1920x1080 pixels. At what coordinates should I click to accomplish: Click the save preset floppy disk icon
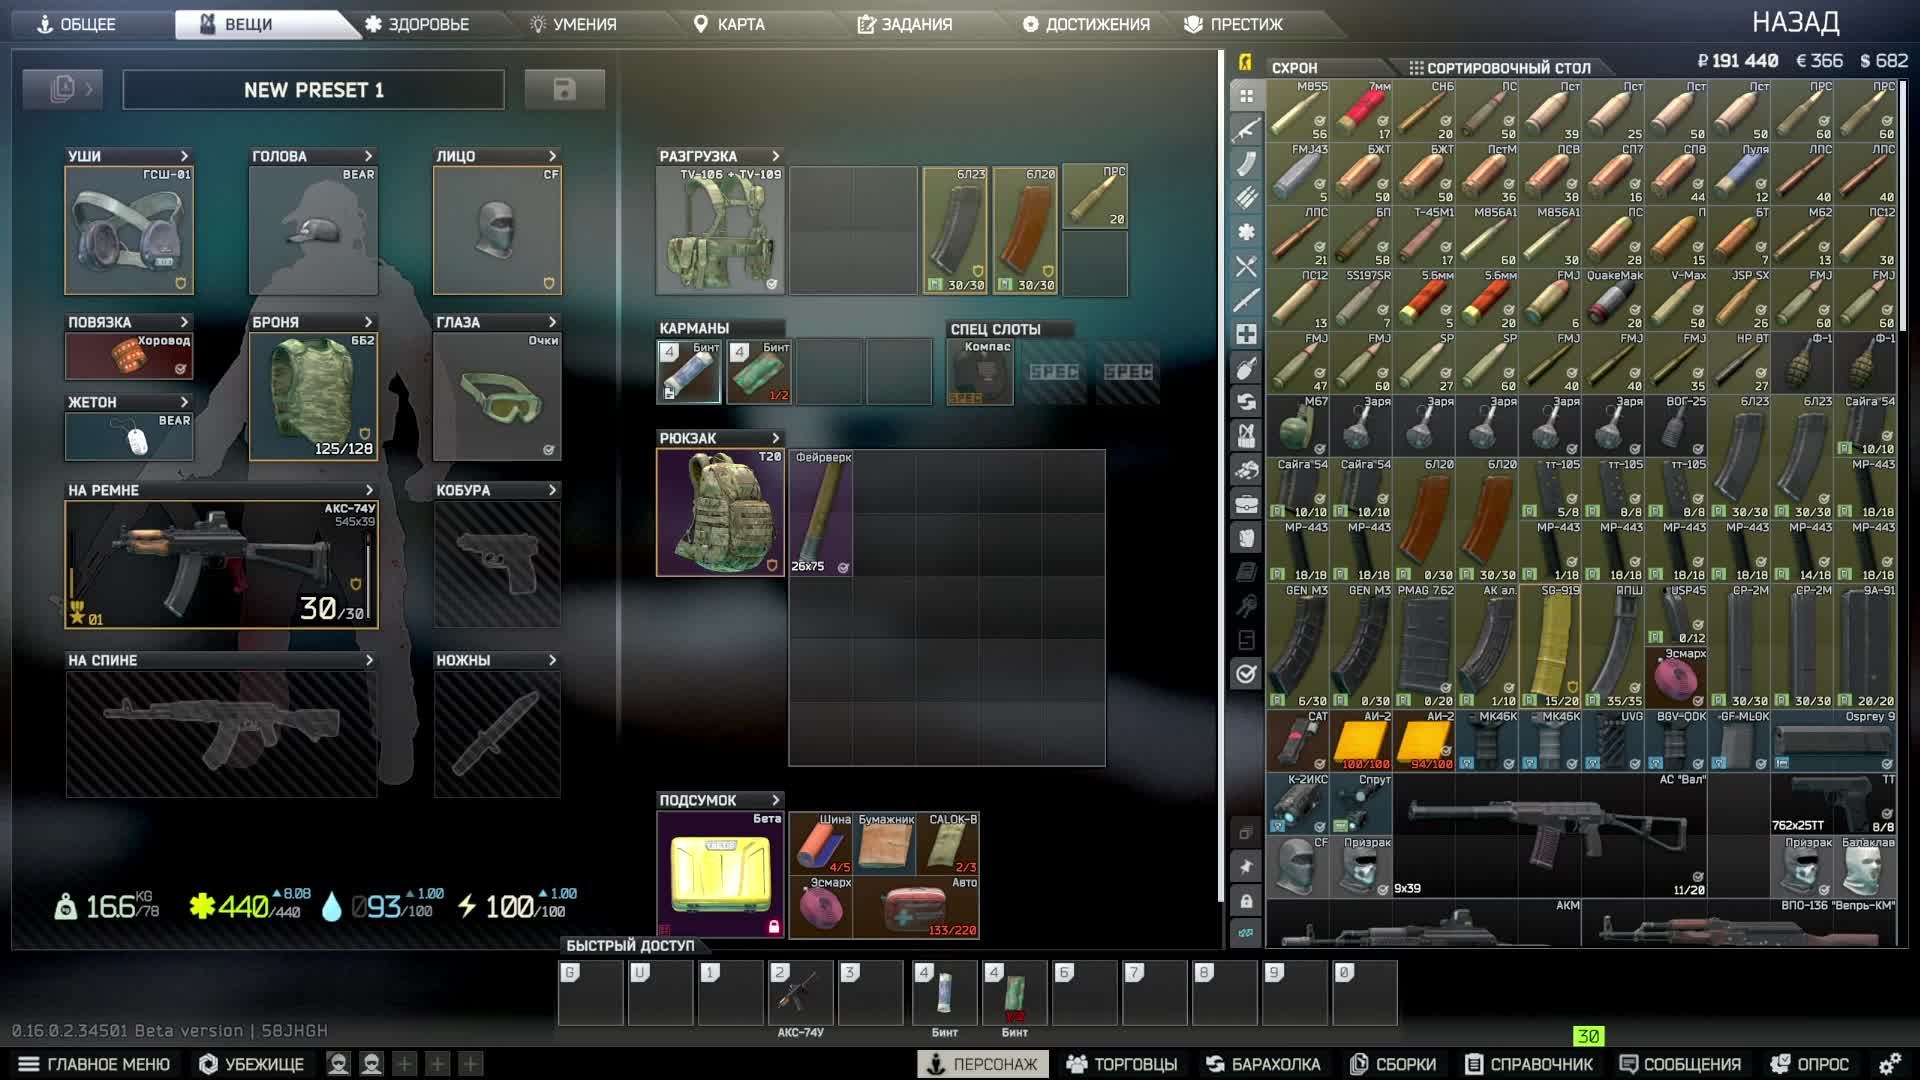(564, 90)
